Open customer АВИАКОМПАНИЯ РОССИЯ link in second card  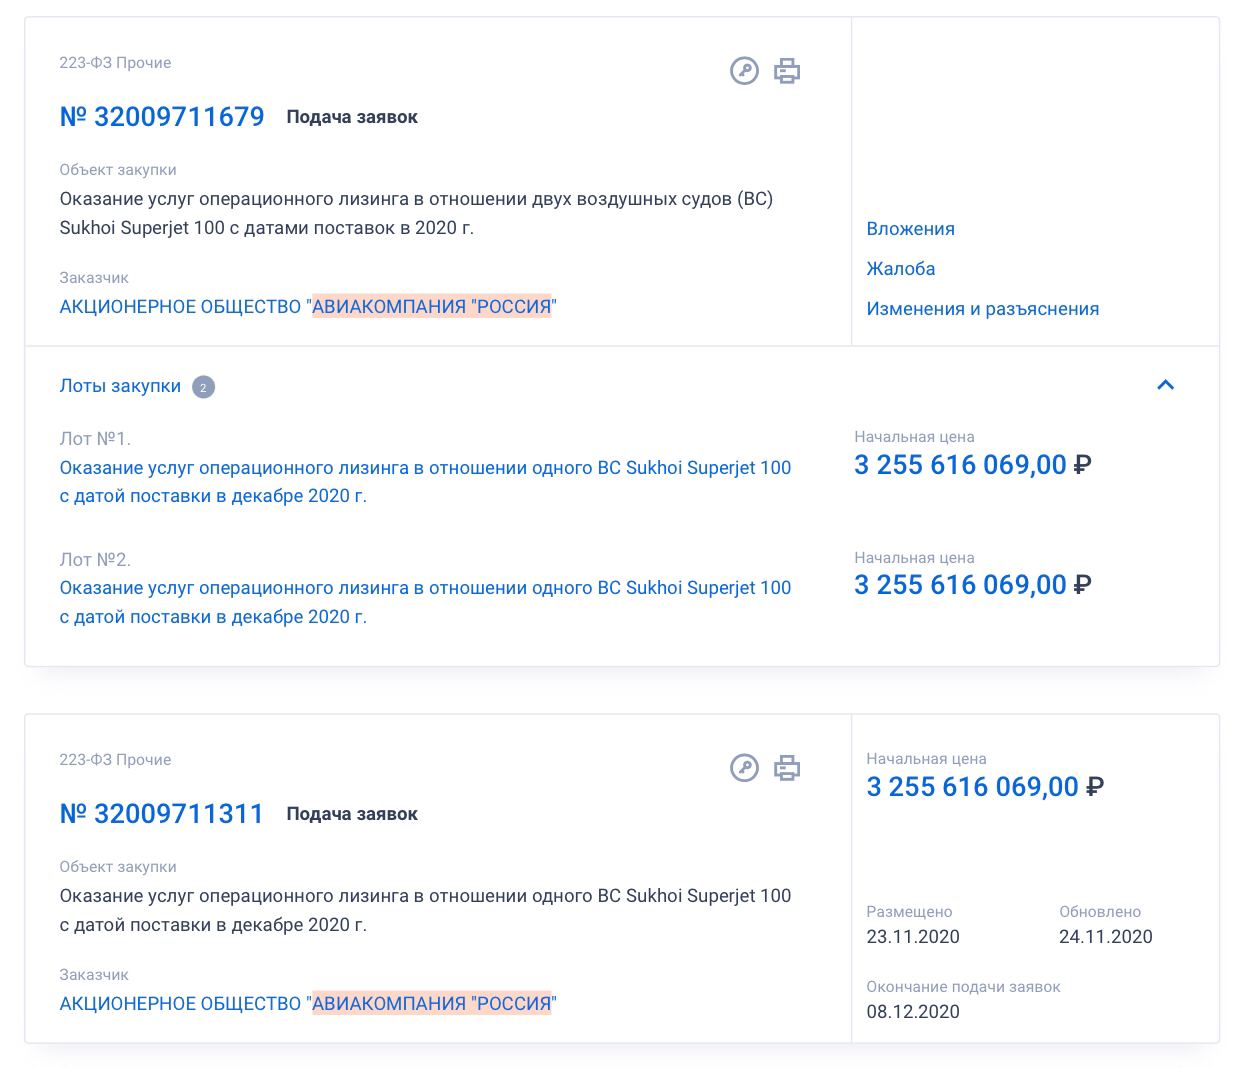308,1004
